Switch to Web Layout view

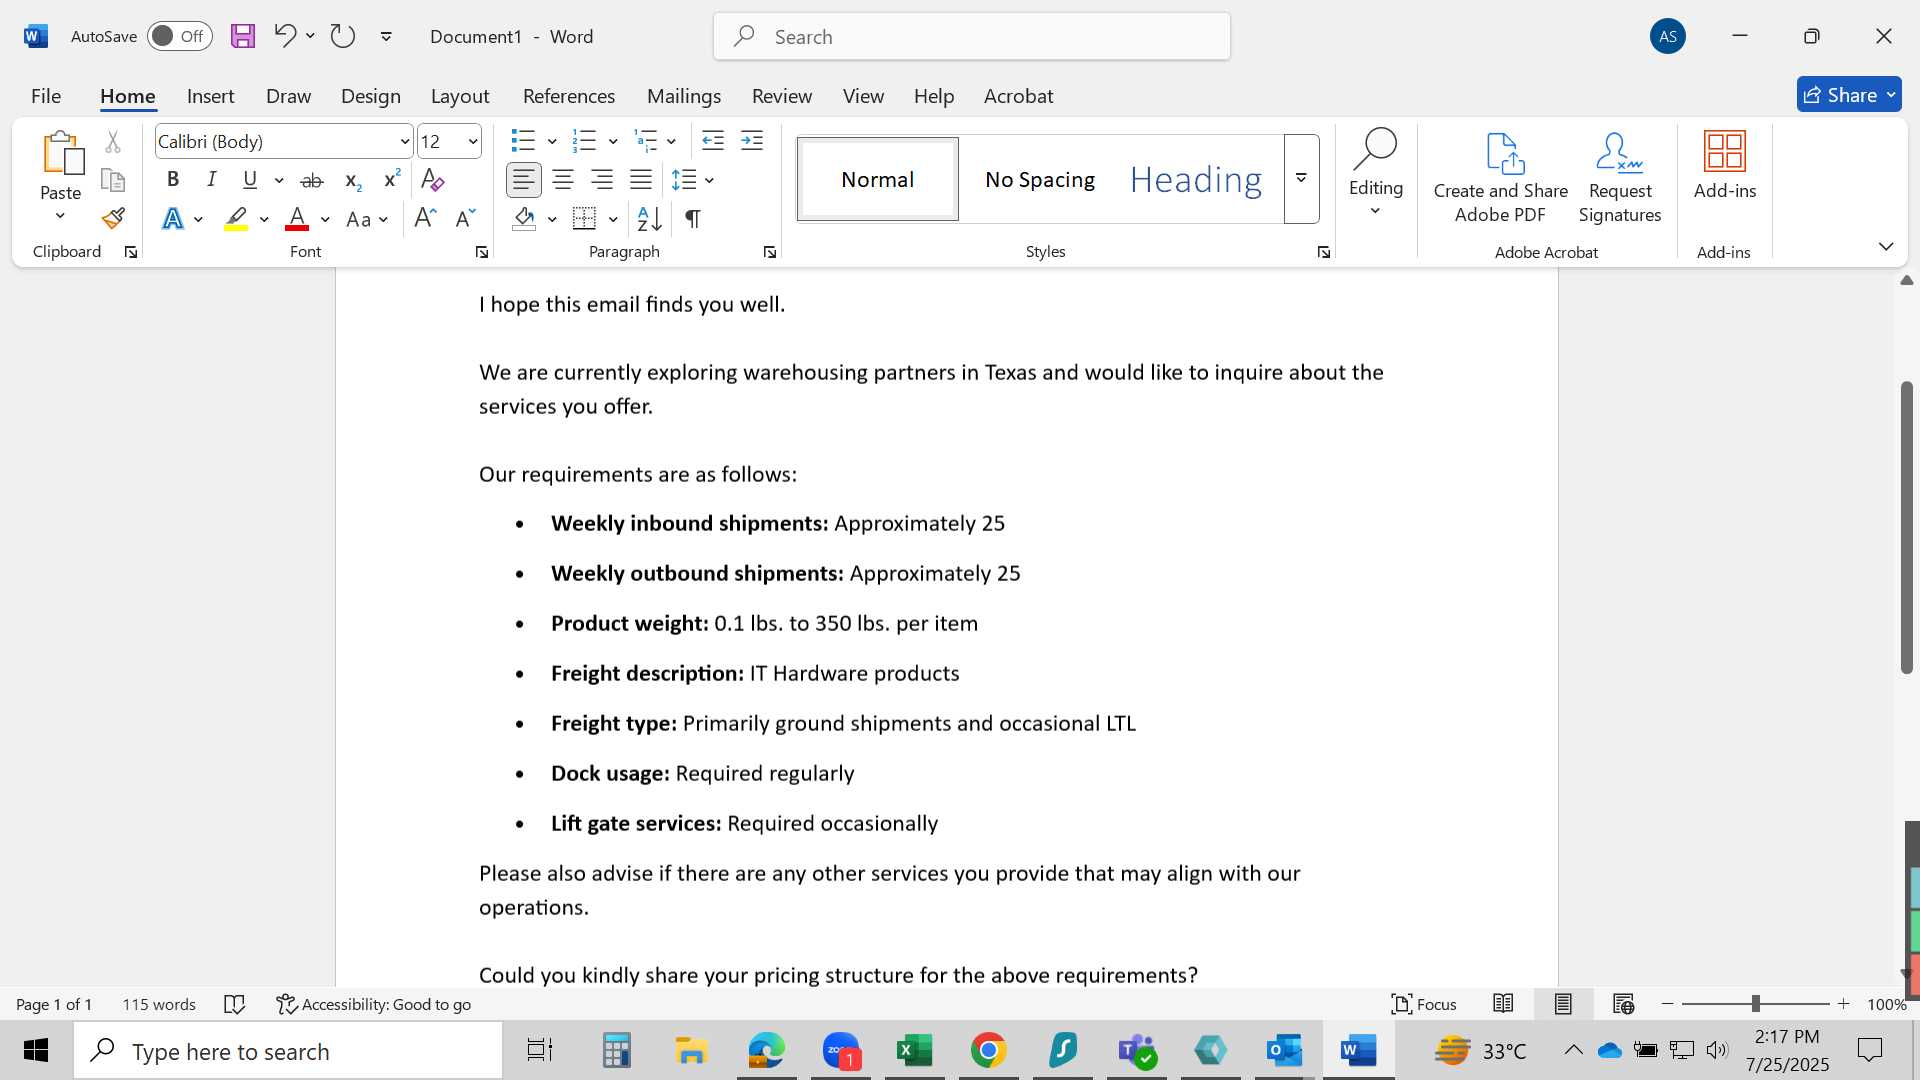1623,1004
